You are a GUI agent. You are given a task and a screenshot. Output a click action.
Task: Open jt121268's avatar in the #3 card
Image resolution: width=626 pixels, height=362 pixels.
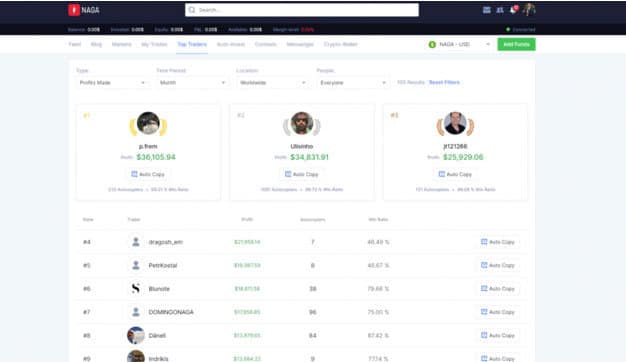455,123
